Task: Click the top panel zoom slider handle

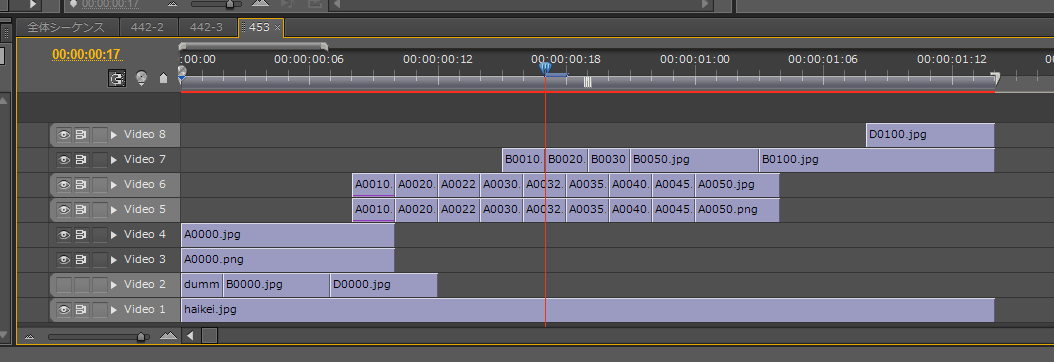Action: click(230, 4)
